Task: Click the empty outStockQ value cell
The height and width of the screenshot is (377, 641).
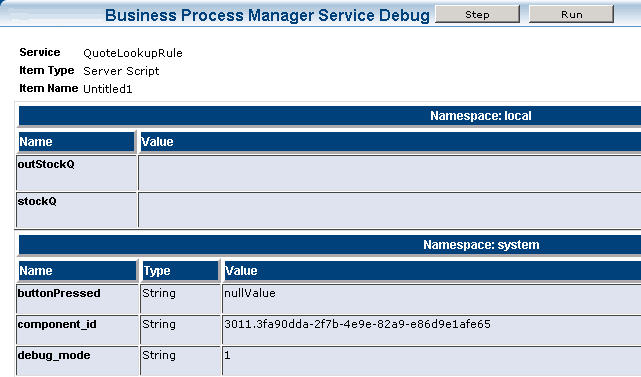Action: [x=390, y=173]
